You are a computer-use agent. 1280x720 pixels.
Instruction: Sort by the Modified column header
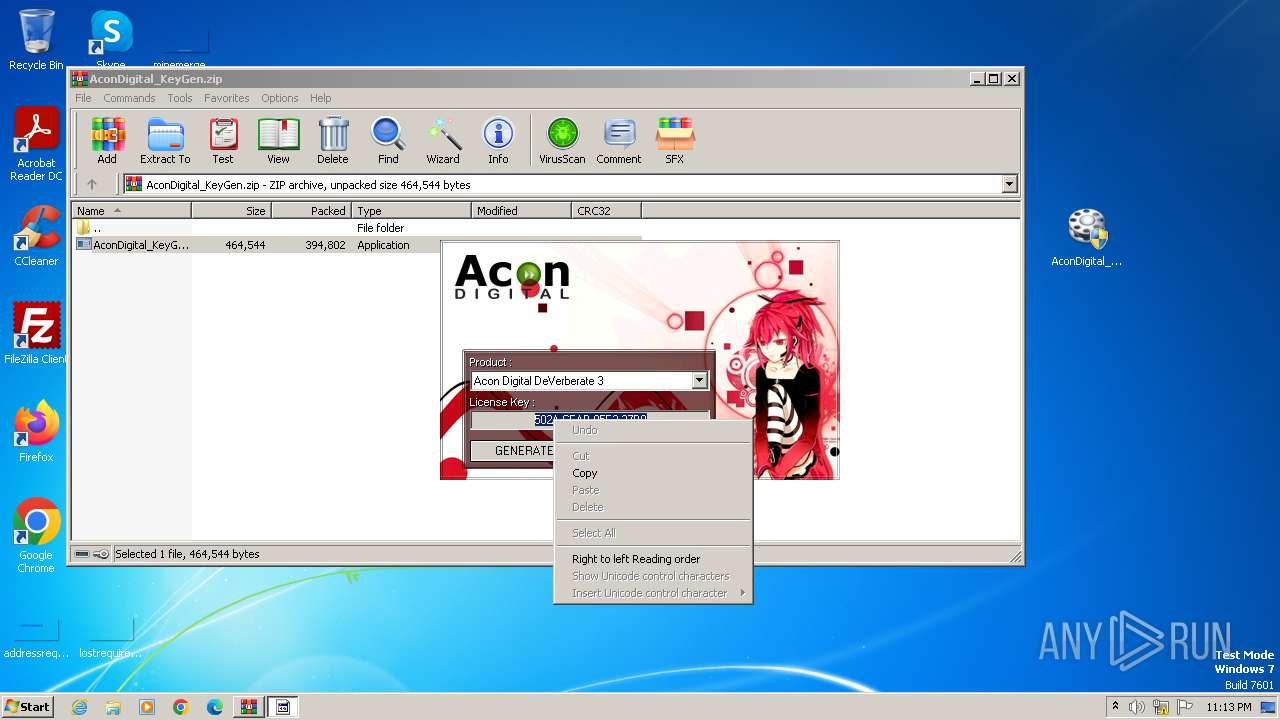click(522, 211)
